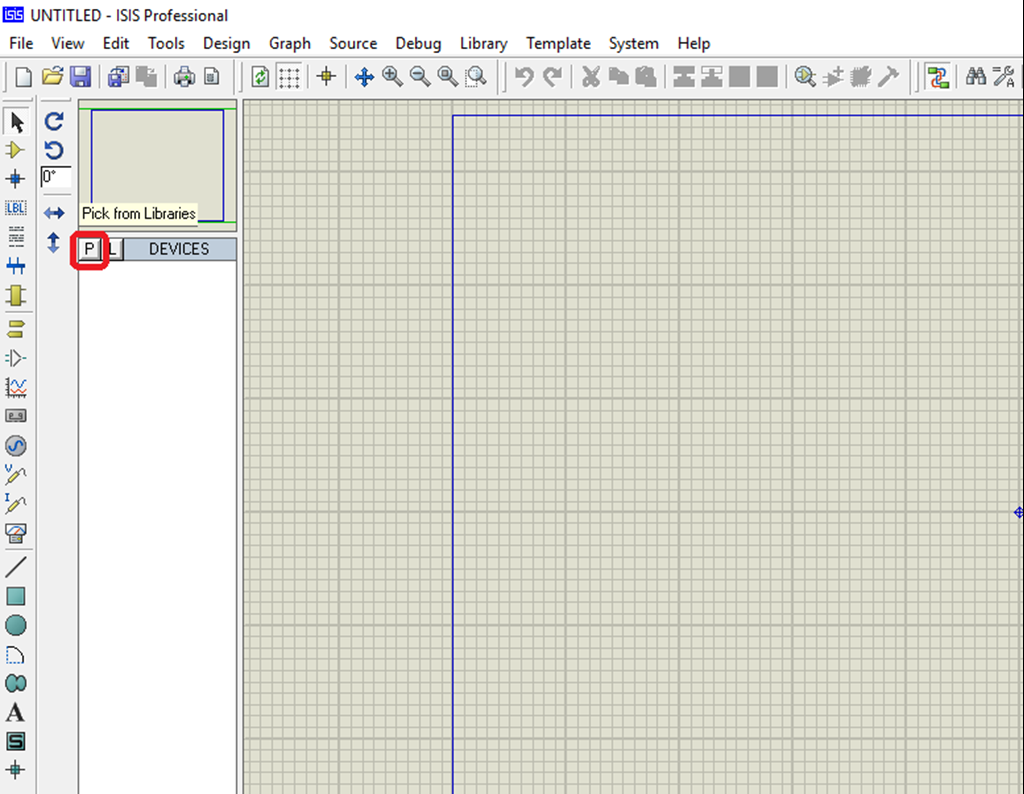This screenshot has width=1024, height=794.
Task: Flip selection with X-mirror arrow icon
Action: (x=55, y=213)
